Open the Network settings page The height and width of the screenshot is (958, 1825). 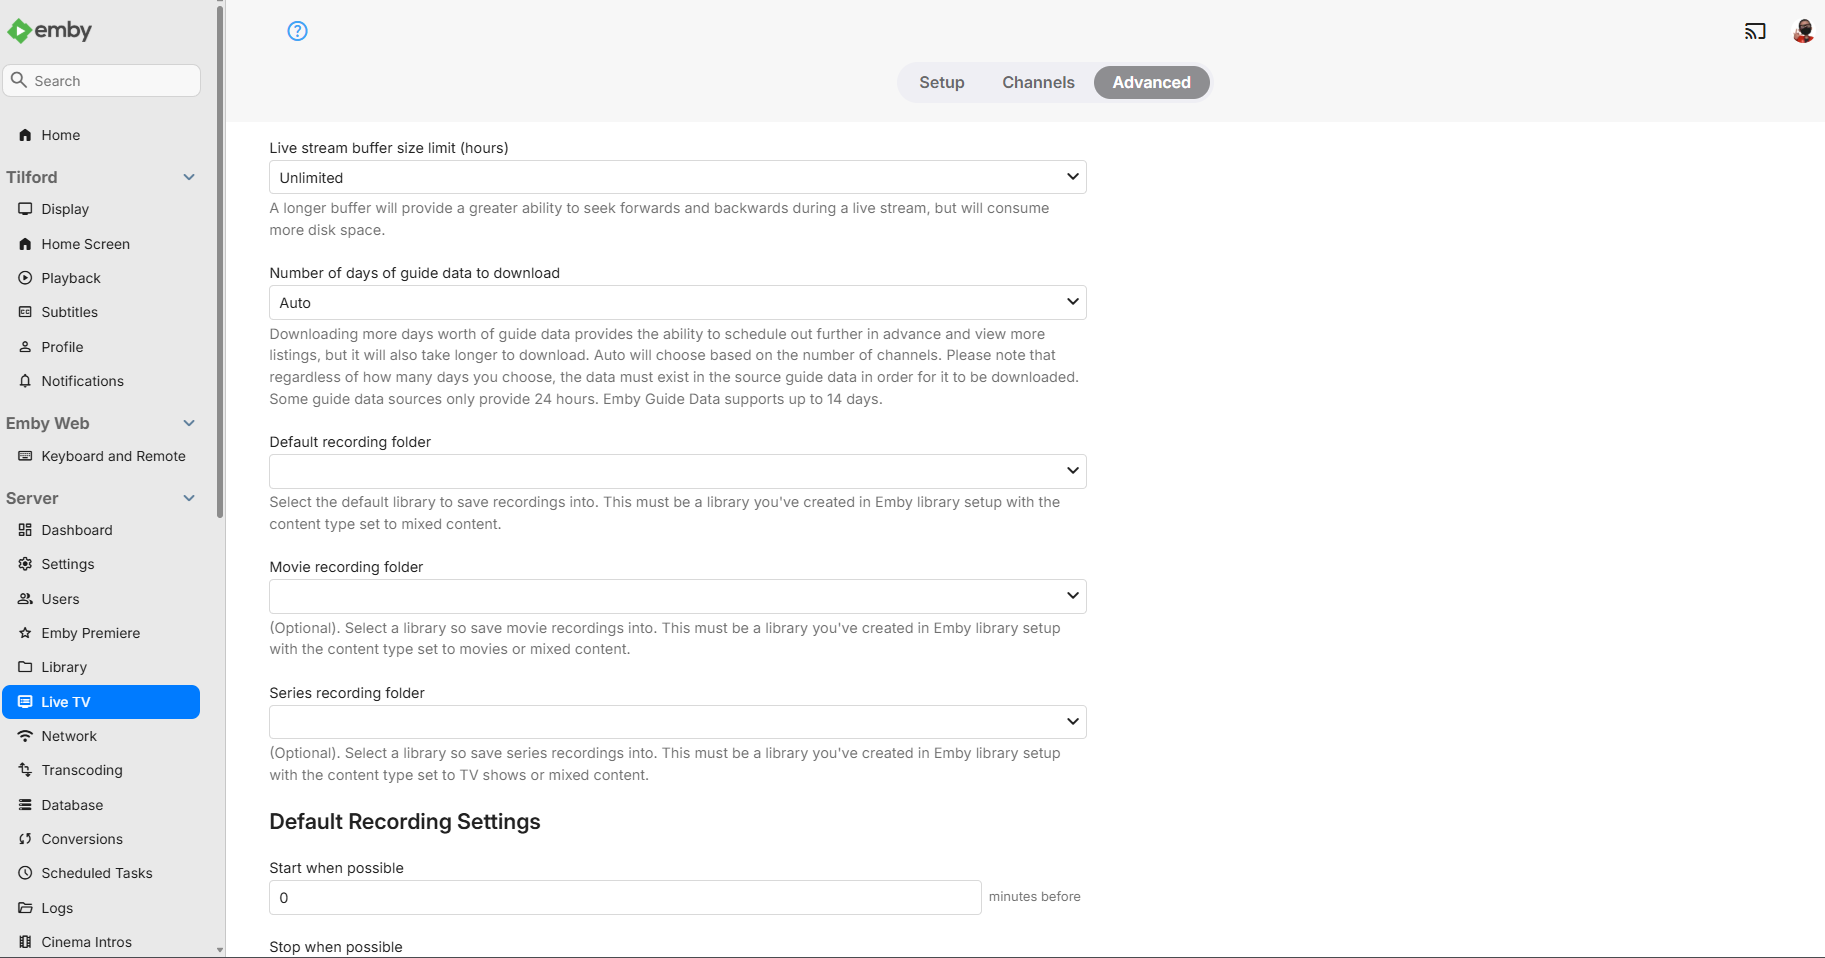(x=69, y=736)
